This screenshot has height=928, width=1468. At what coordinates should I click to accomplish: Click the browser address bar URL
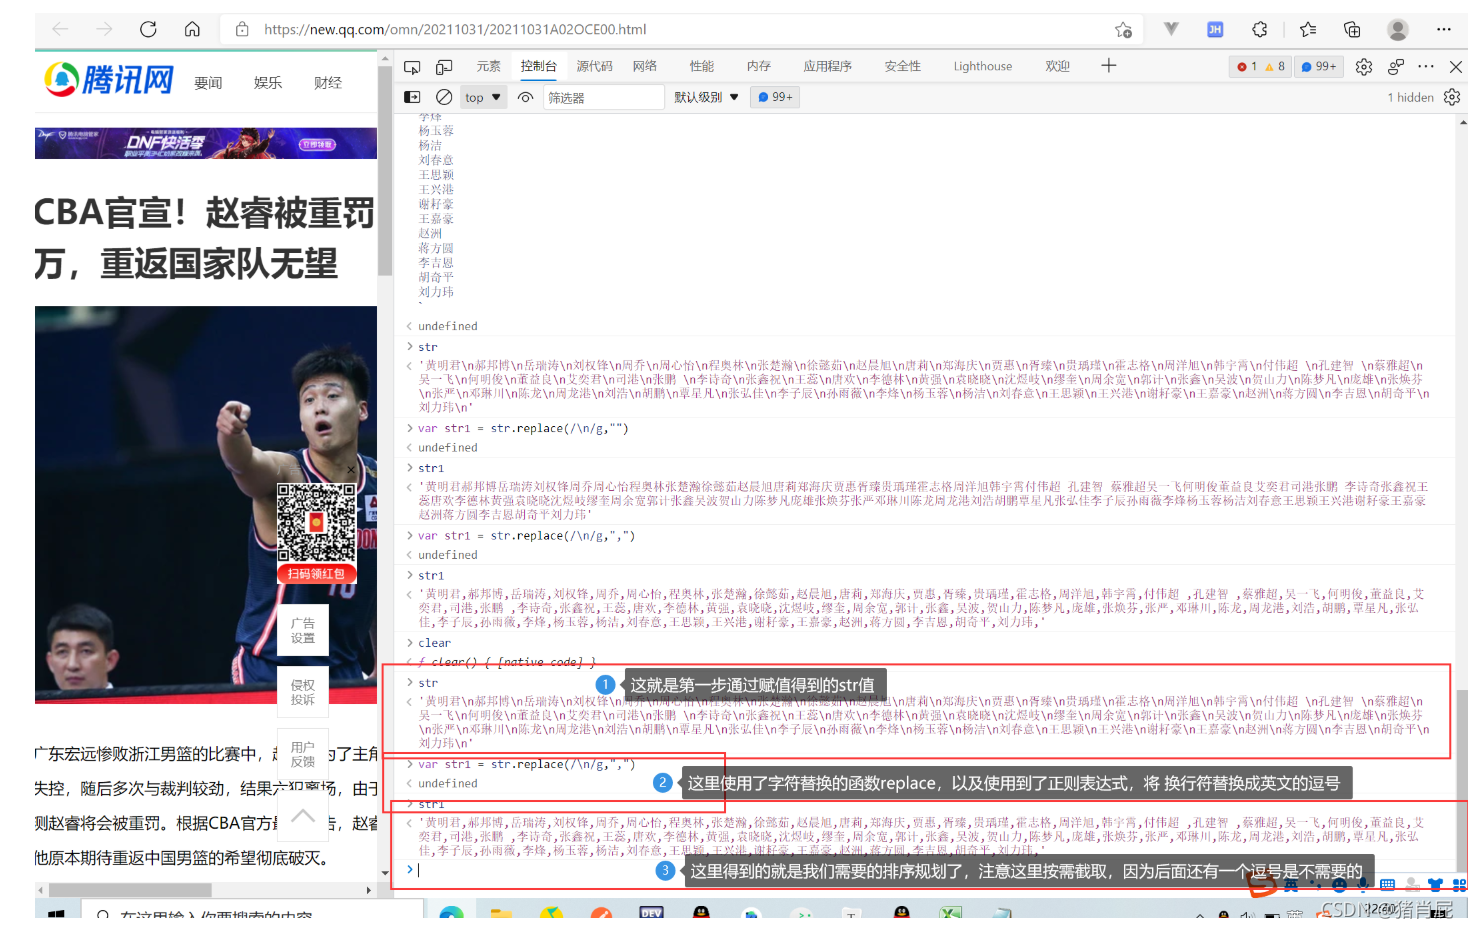pyautogui.click(x=455, y=29)
